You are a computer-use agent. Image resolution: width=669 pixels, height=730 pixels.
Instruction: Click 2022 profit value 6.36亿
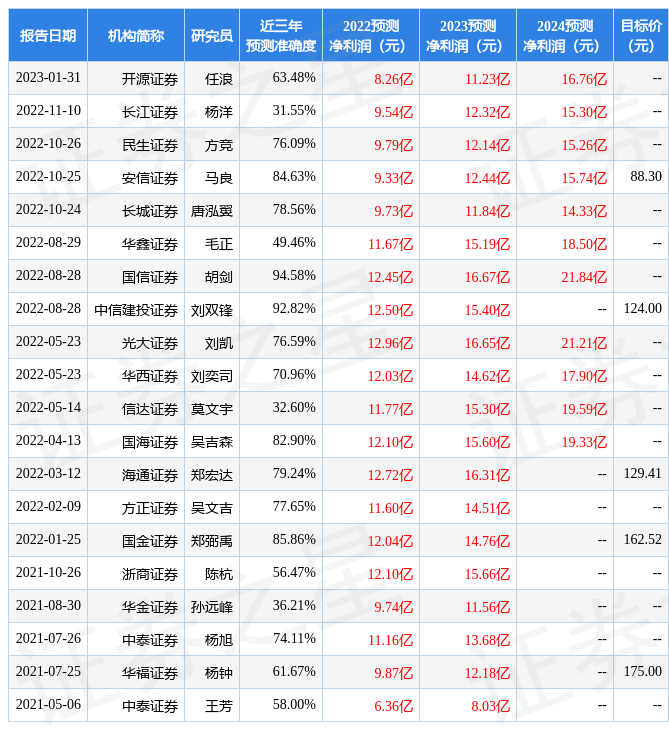393,707
